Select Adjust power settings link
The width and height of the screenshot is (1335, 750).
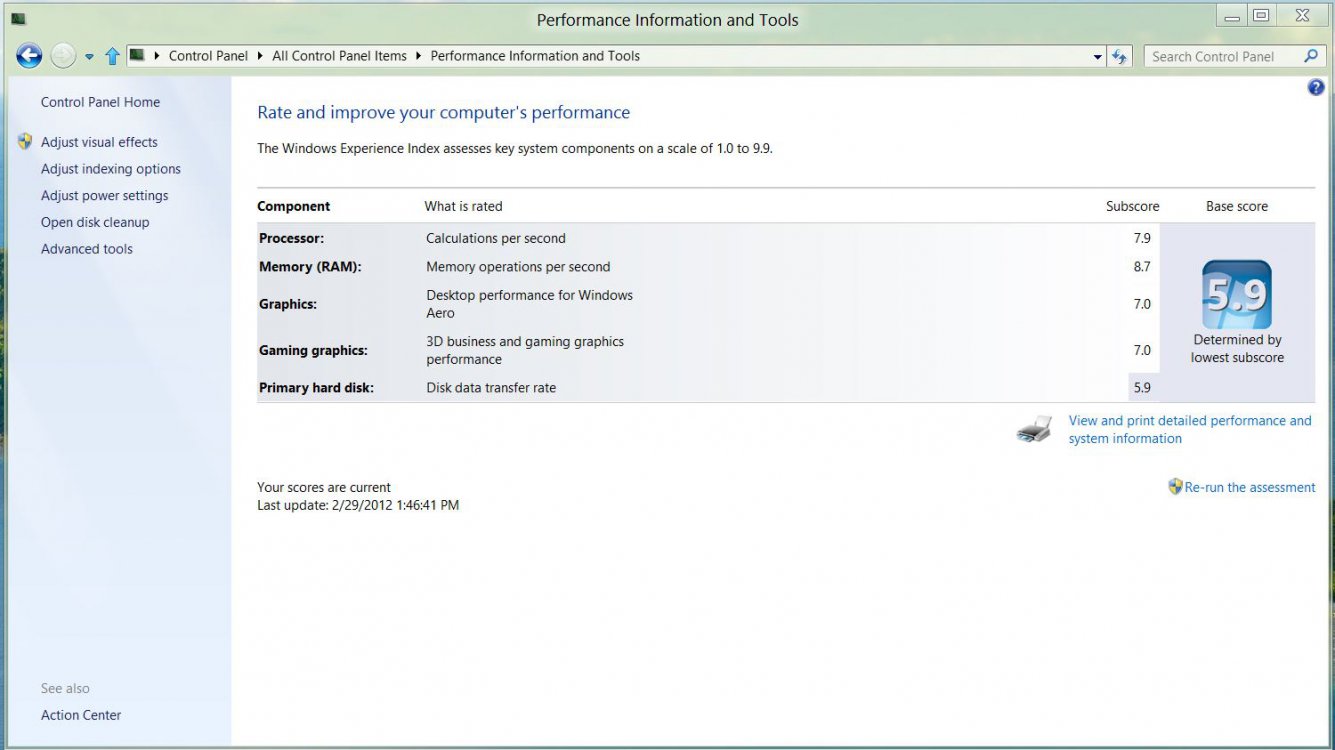coord(104,196)
